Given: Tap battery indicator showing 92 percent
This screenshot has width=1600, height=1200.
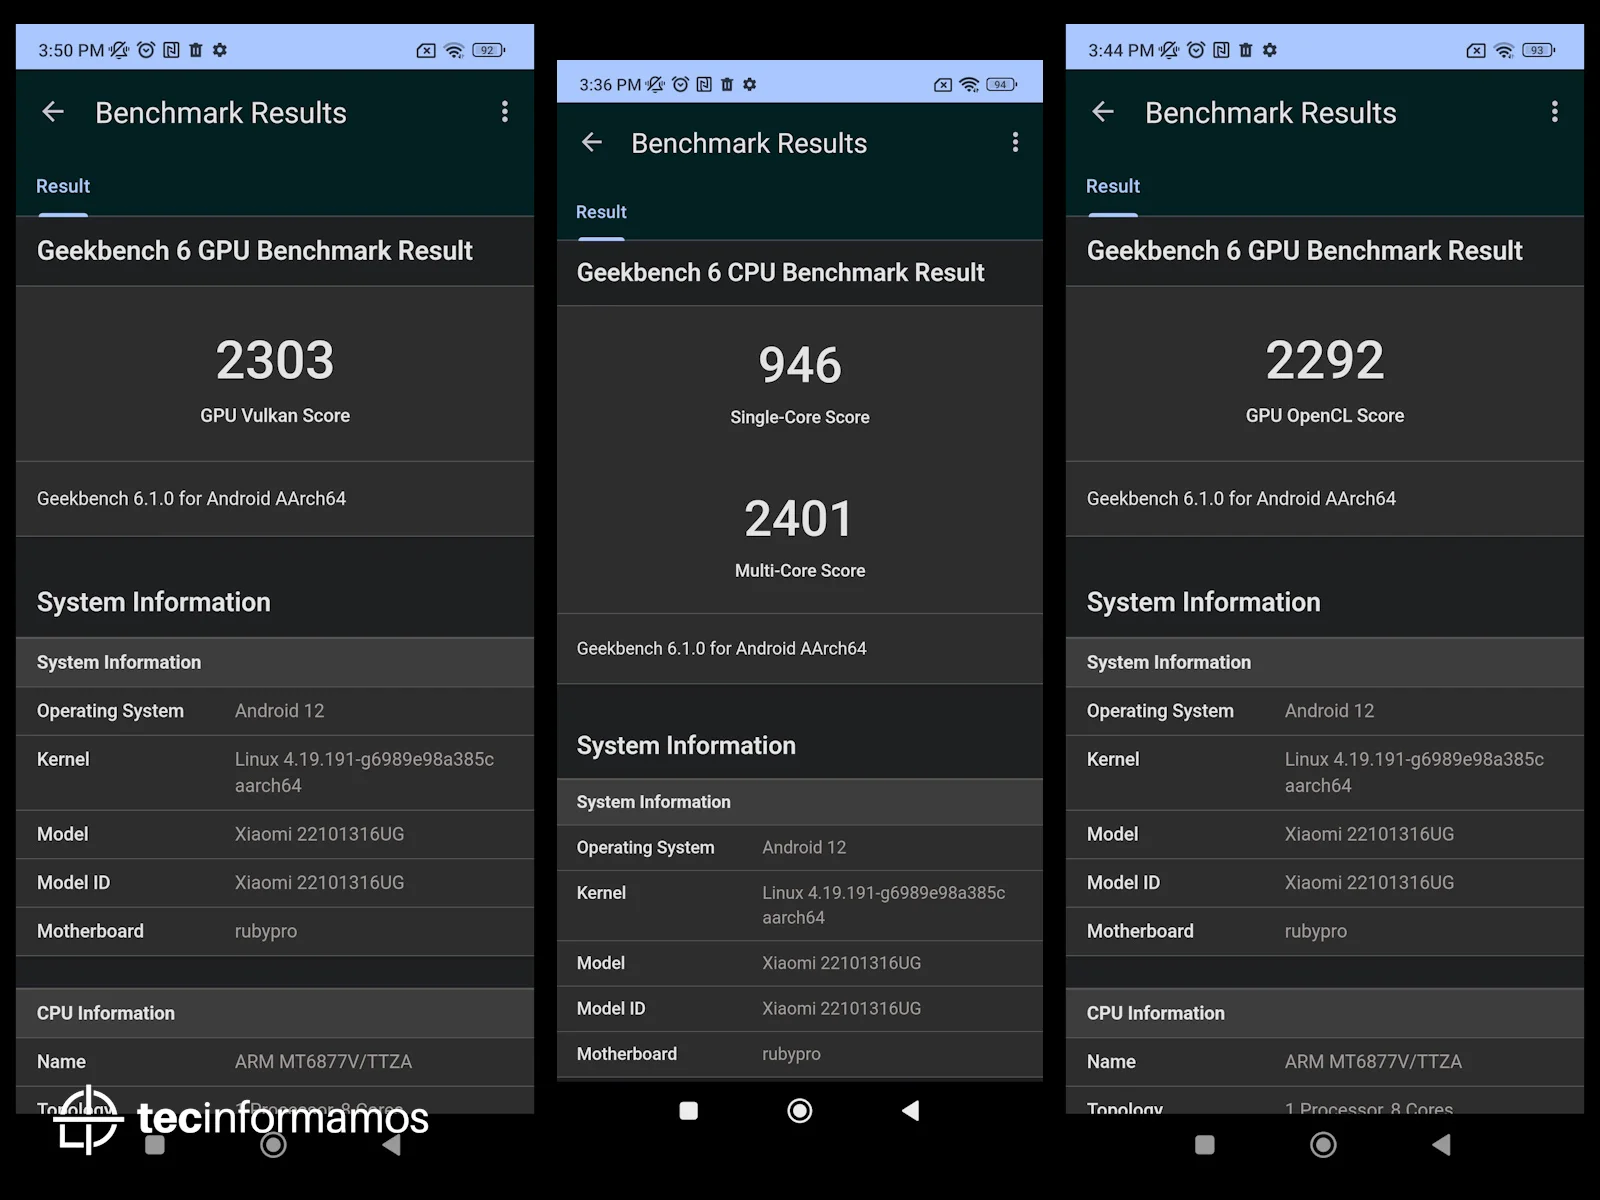Looking at the screenshot, I should click(x=488, y=50).
